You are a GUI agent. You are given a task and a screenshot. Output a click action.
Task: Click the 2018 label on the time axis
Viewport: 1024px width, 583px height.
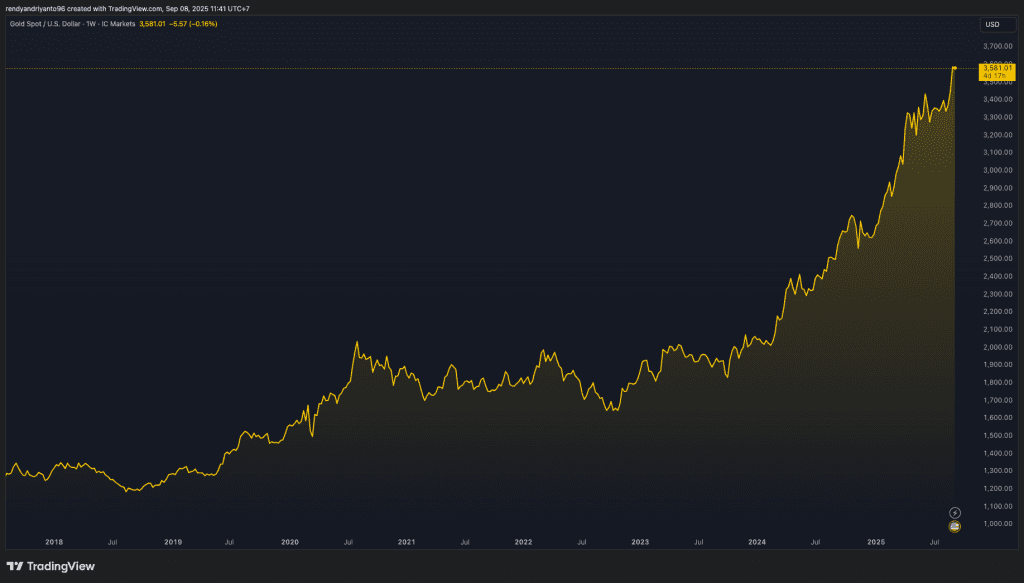(55, 541)
